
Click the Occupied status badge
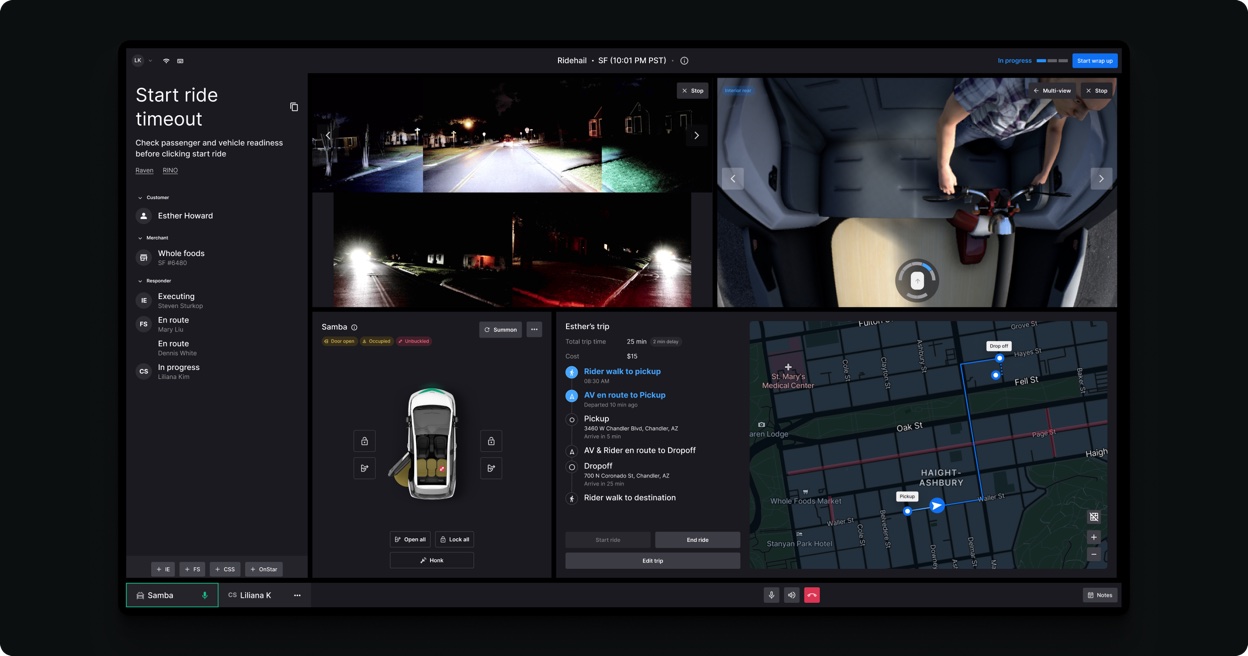pos(377,342)
